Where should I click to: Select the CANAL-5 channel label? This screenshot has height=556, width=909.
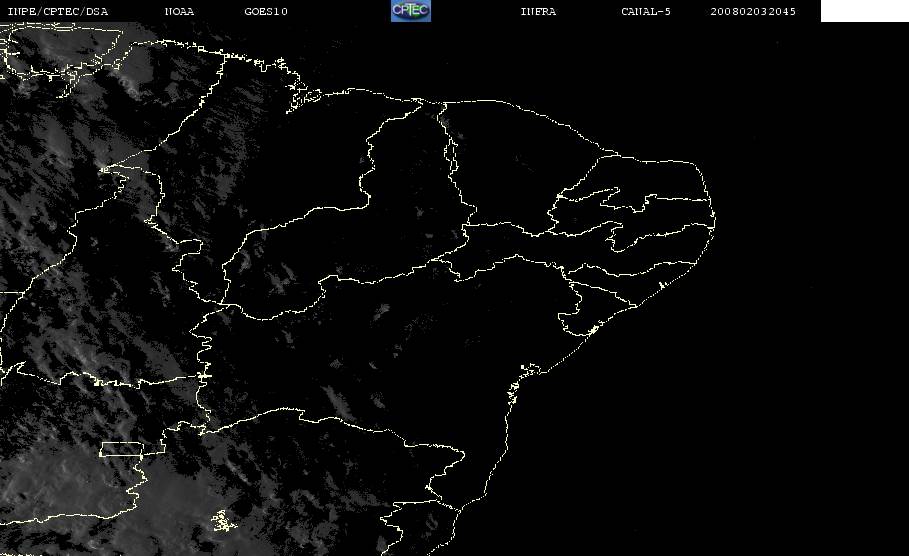(646, 11)
